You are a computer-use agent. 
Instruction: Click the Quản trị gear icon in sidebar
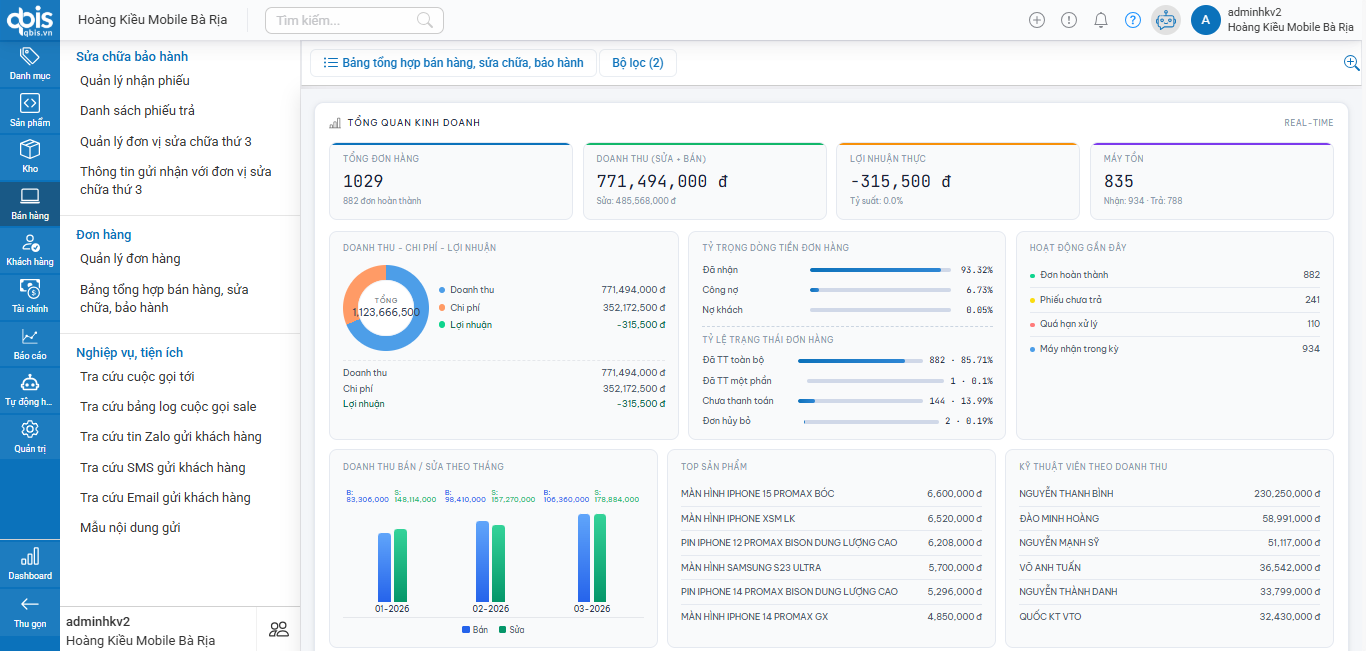pyautogui.click(x=29, y=432)
